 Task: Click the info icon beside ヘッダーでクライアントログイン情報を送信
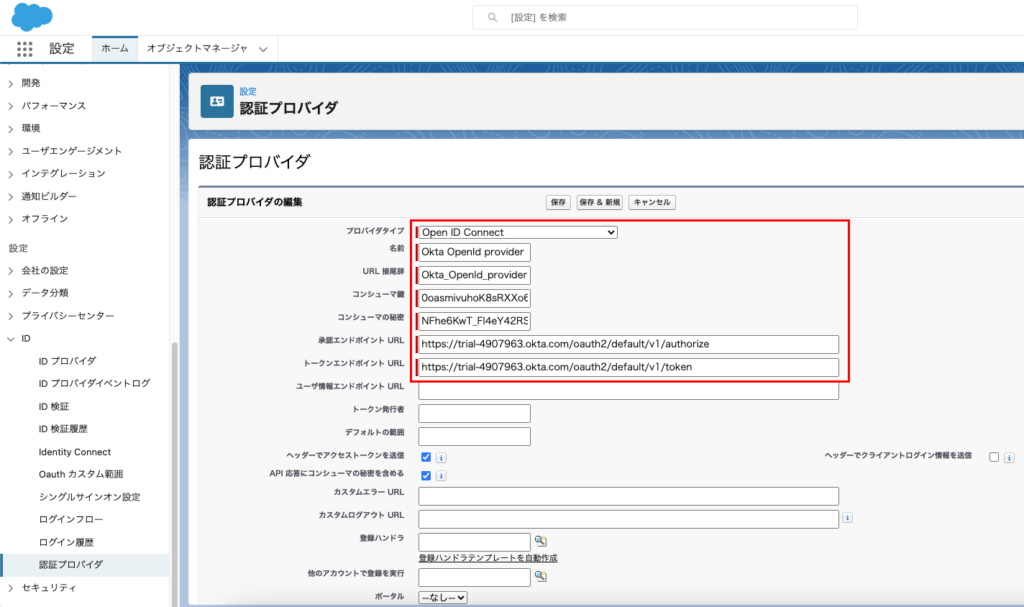1009,457
